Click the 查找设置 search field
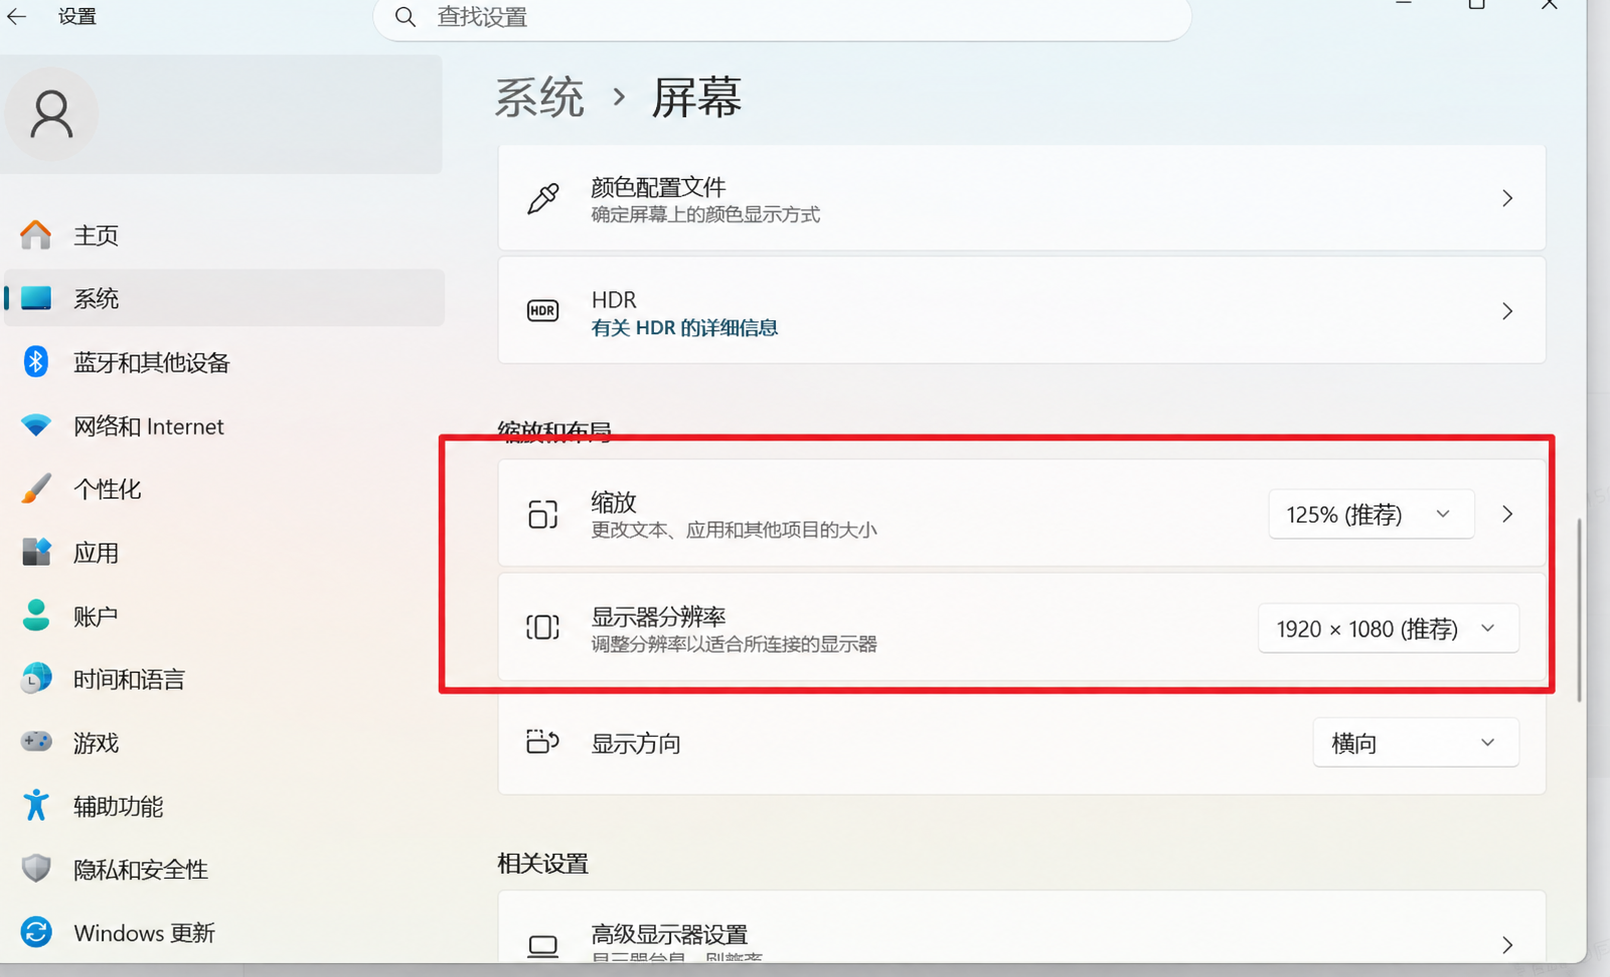The width and height of the screenshot is (1610, 977). point(782,18)
